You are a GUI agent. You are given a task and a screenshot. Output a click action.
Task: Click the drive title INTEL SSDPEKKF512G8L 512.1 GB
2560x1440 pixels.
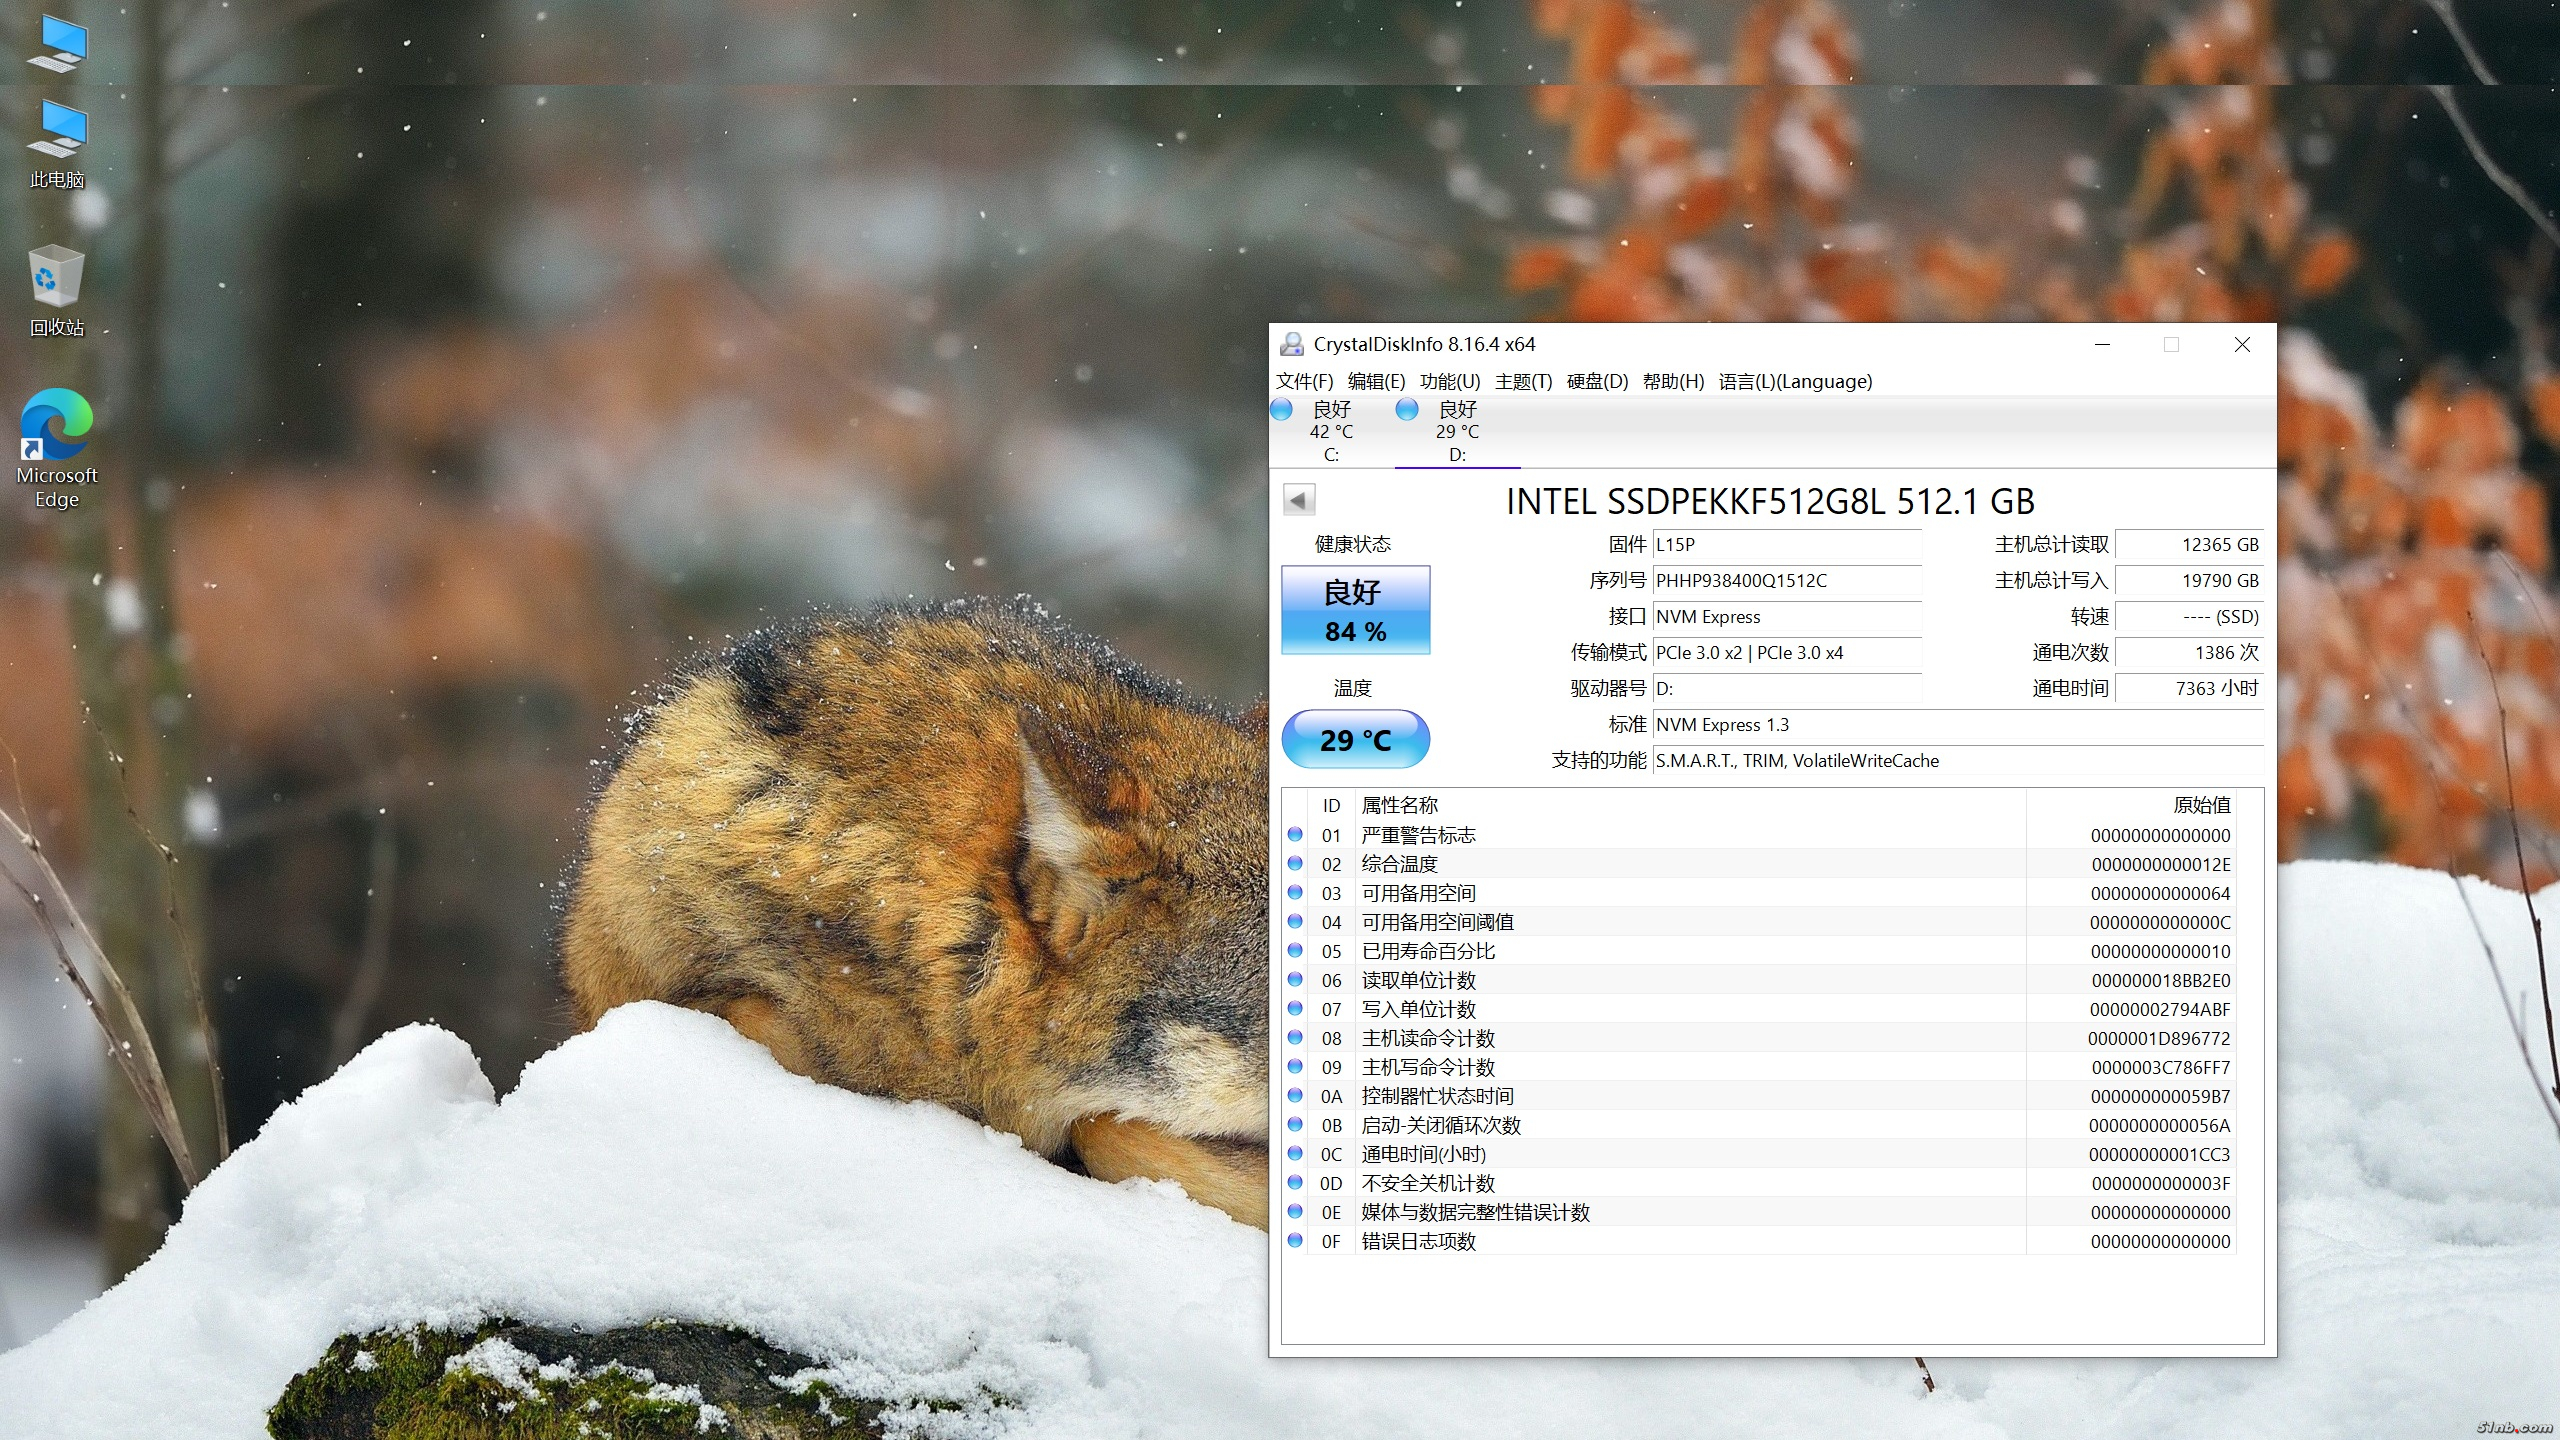click(1770, 501)
